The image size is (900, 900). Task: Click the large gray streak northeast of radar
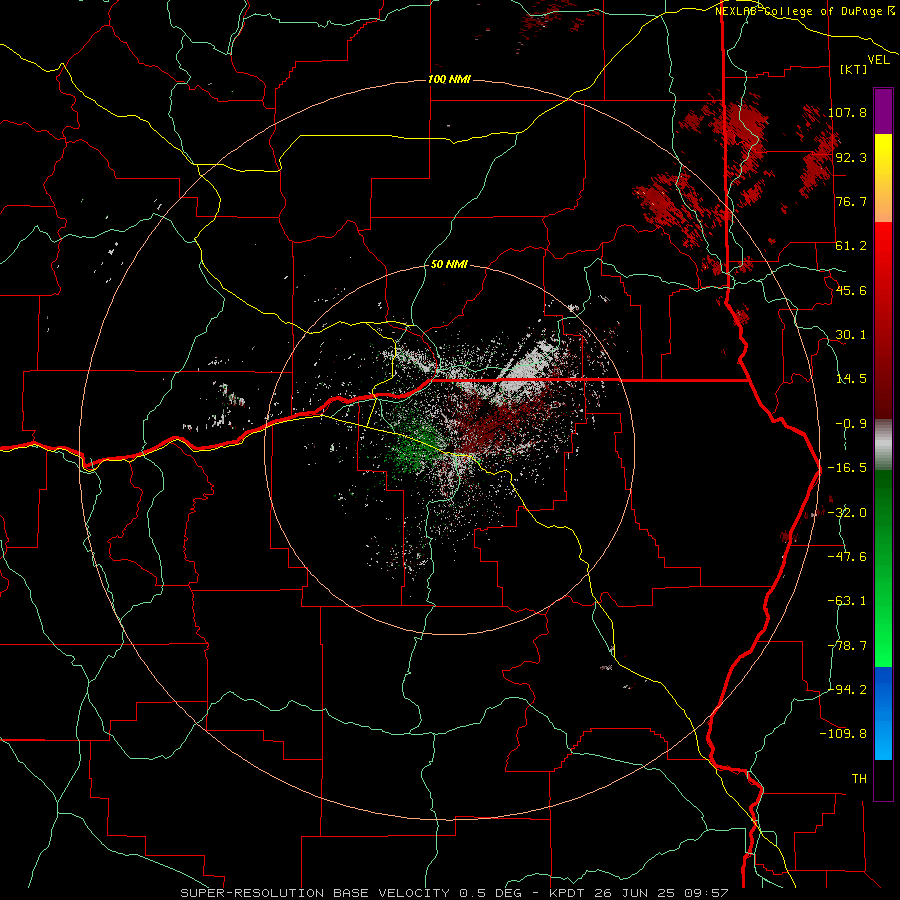[525, 367]
